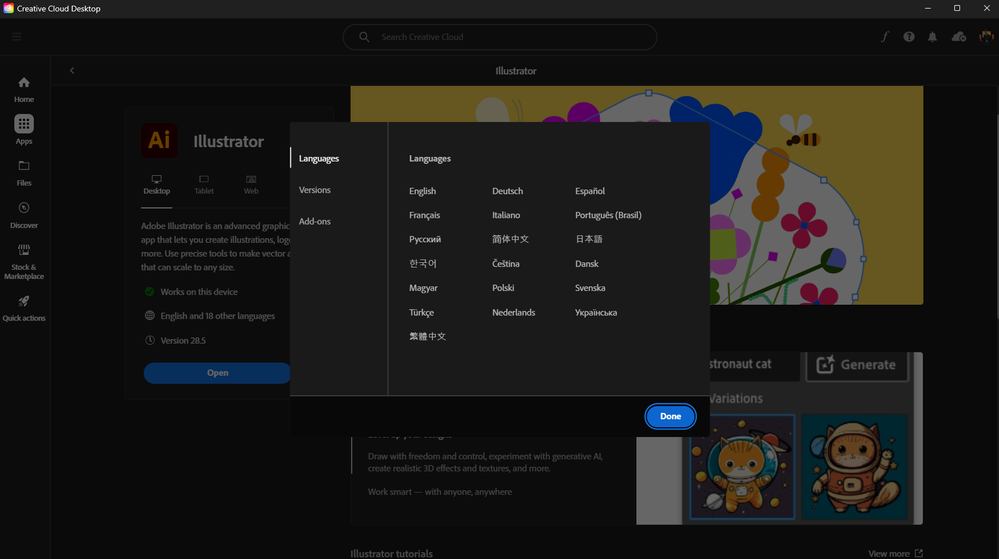Screen dimensions: 999x559
Task: Select the Tablet platform tab
Action: [204, 185]
